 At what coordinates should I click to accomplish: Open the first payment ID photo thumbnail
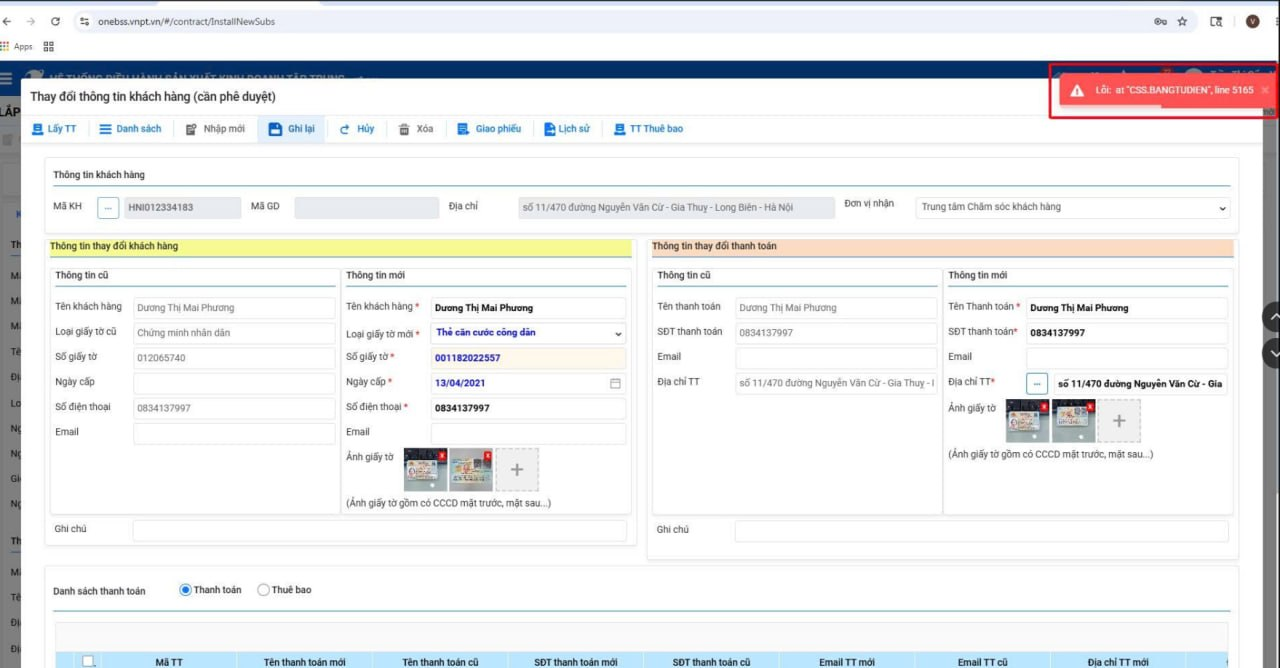coord(1027,422)
